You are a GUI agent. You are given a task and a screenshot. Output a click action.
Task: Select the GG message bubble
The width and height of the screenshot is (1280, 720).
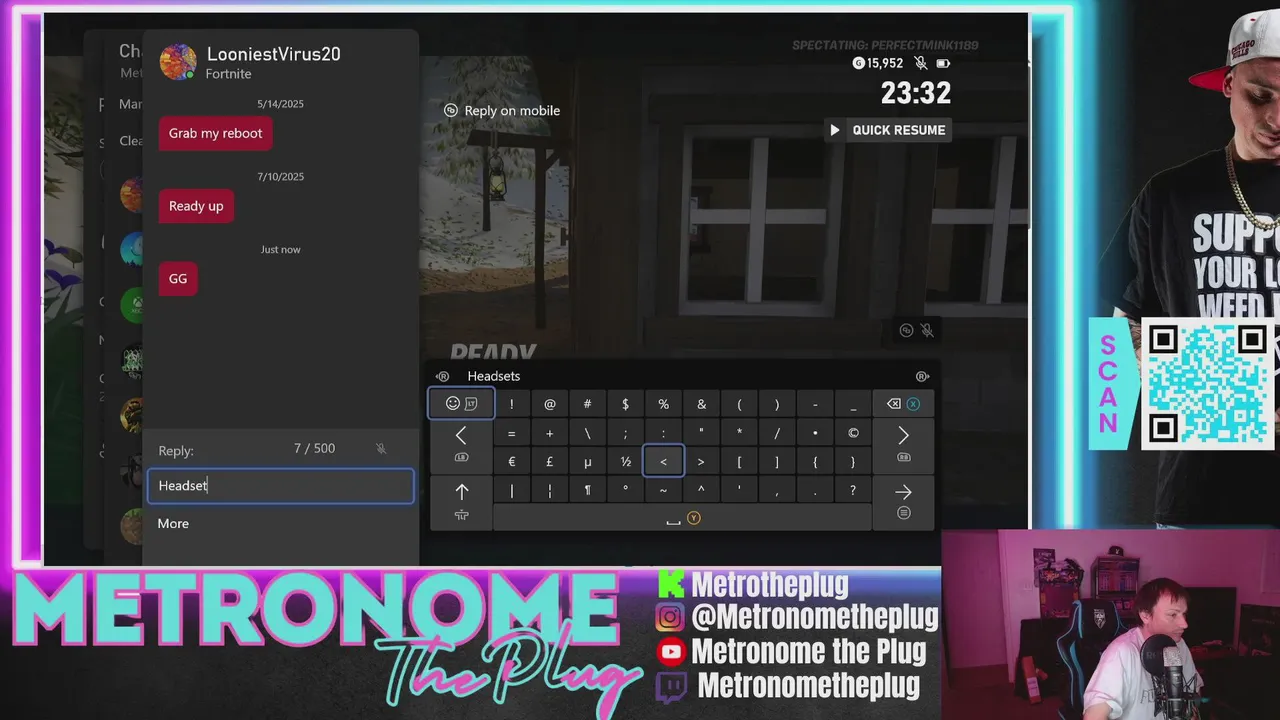pos(178,279)
